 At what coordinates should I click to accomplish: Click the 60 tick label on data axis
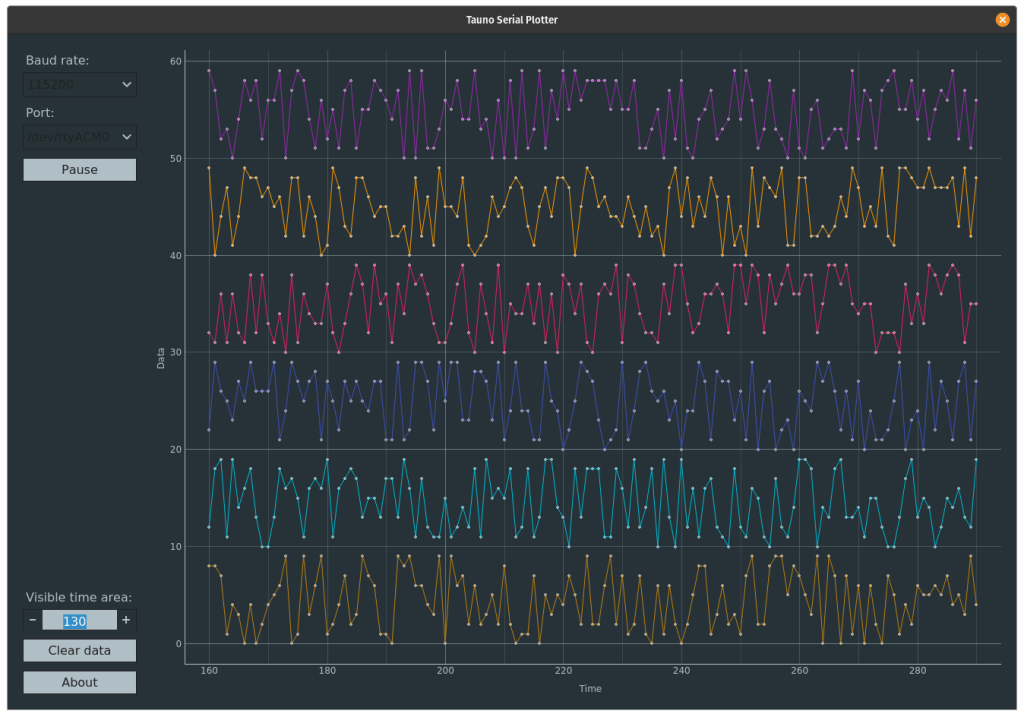(175, 62)
